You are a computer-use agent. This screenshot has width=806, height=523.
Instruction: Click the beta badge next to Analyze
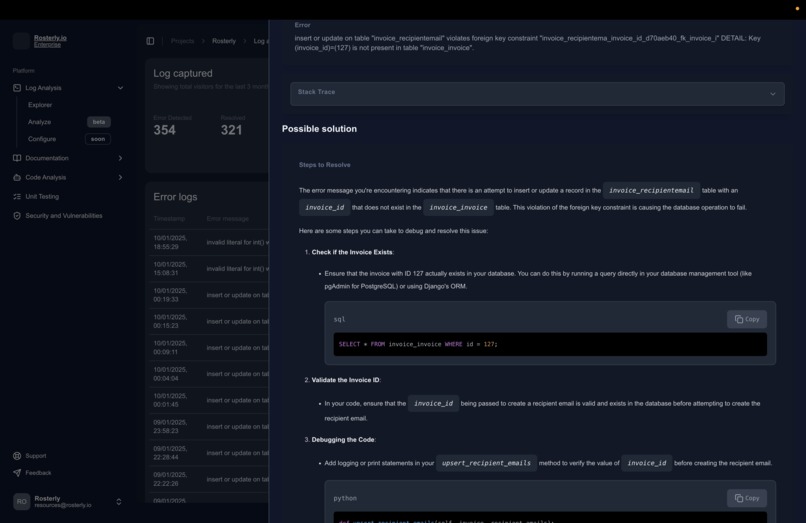click(x=99, y=122)
